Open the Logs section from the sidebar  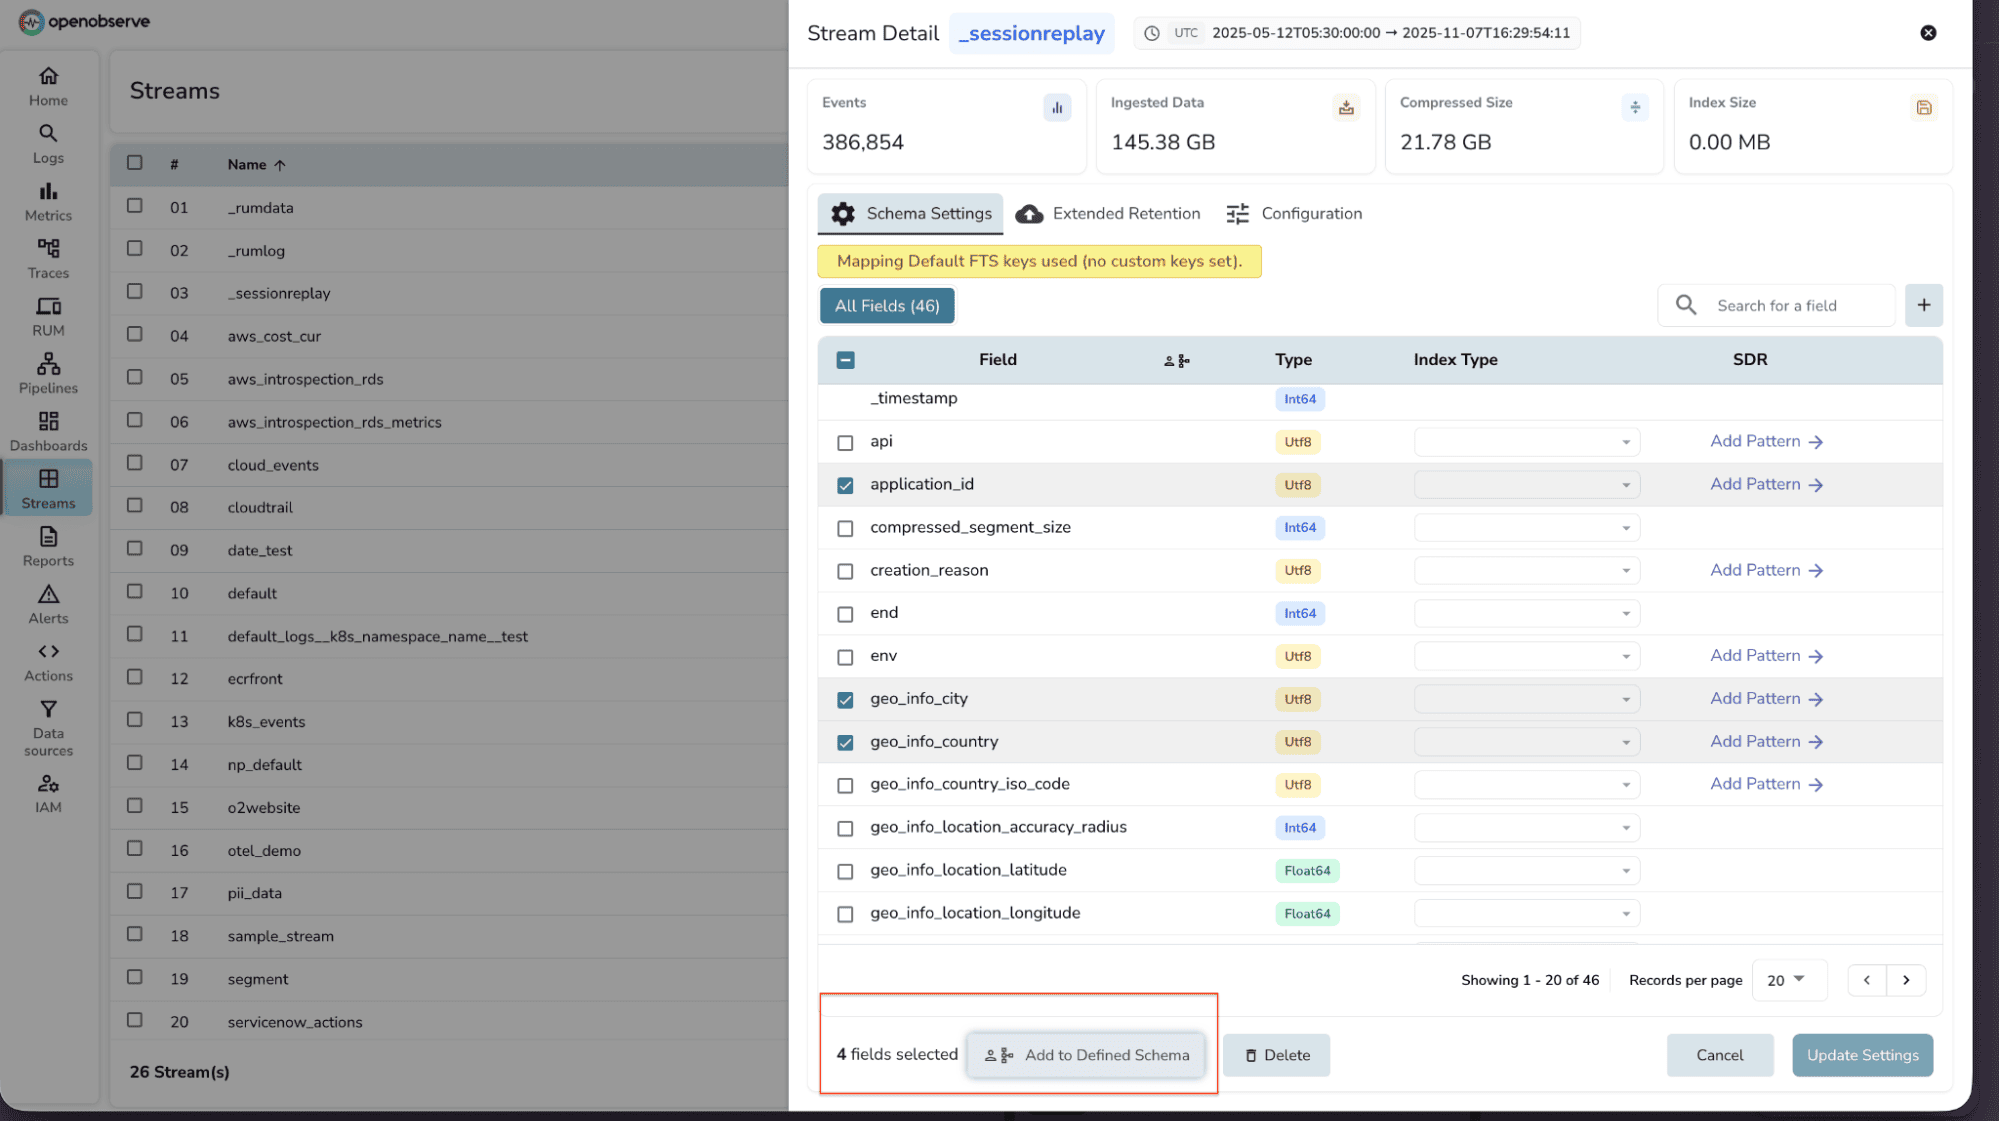[x=47, y=143]
